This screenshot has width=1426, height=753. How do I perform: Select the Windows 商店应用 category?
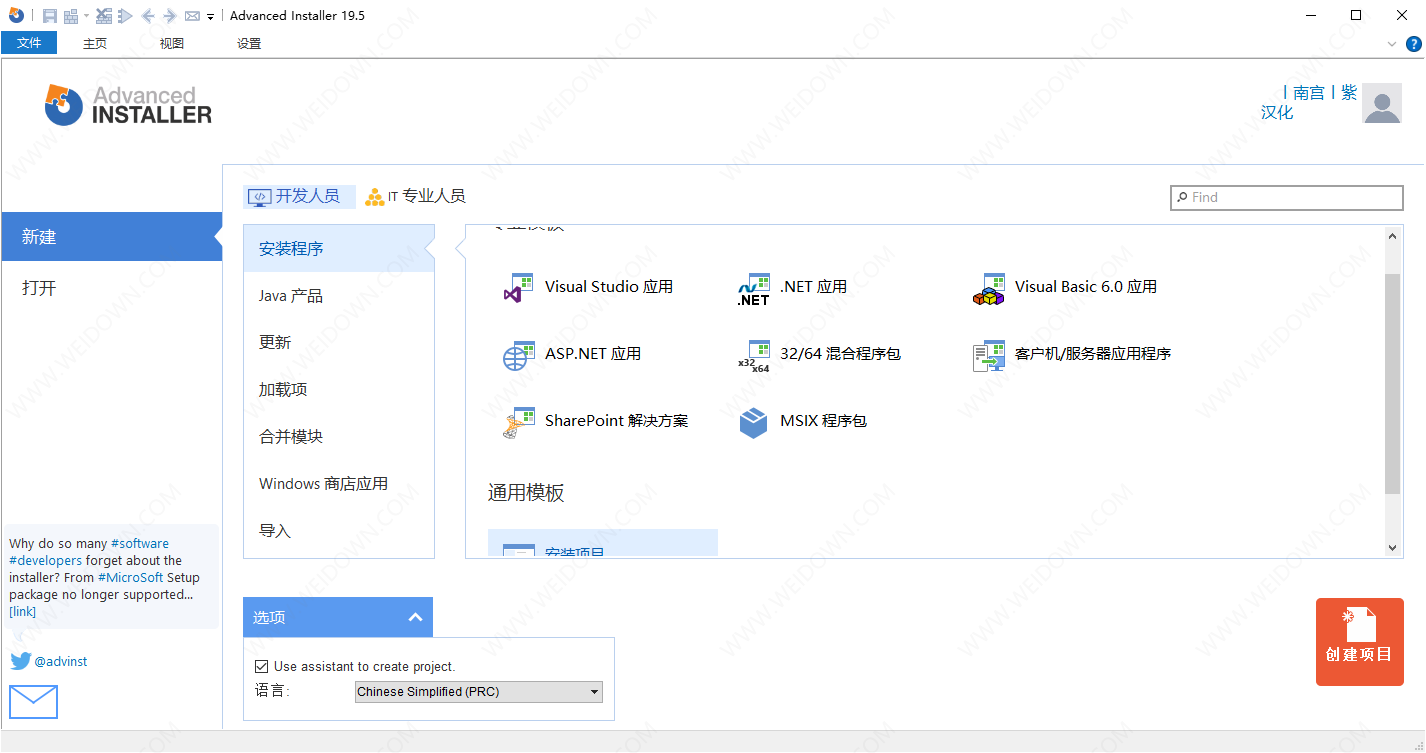(339, 483)
